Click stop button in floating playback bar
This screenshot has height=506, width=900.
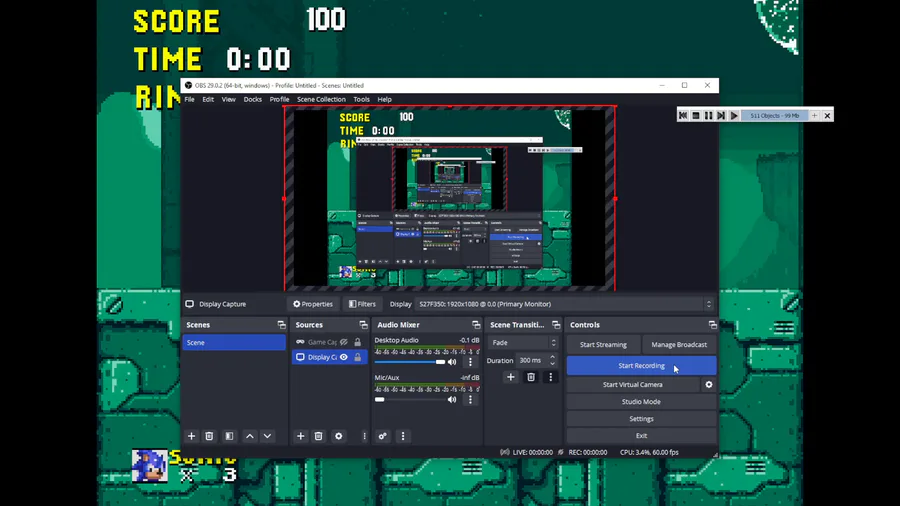pyautogui.click(x=696, y=115)
